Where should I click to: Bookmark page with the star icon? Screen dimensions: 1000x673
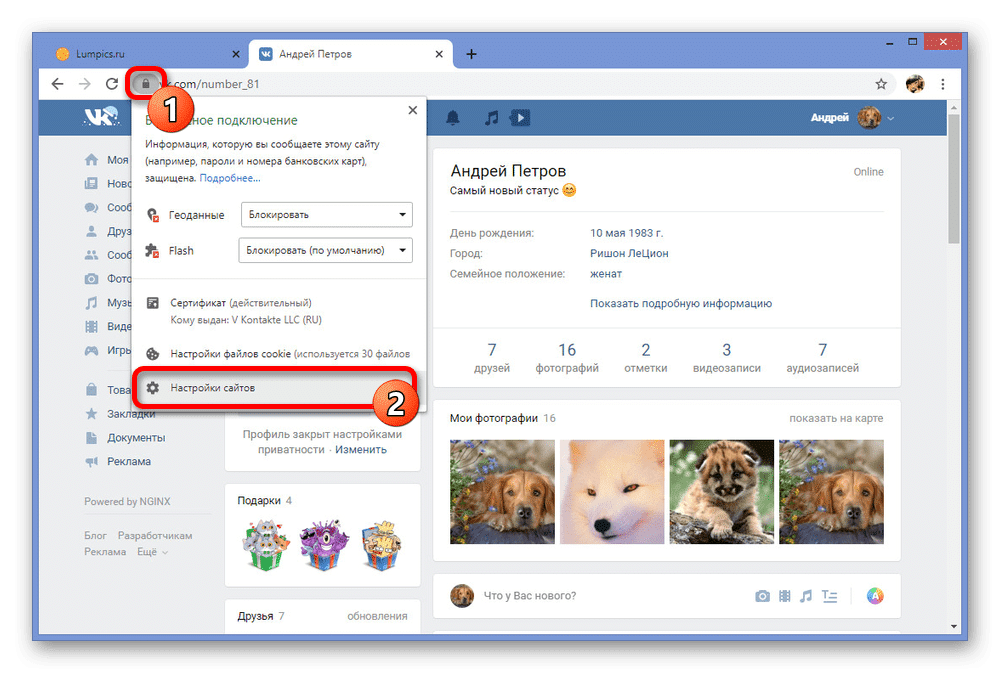coord(881,84)
